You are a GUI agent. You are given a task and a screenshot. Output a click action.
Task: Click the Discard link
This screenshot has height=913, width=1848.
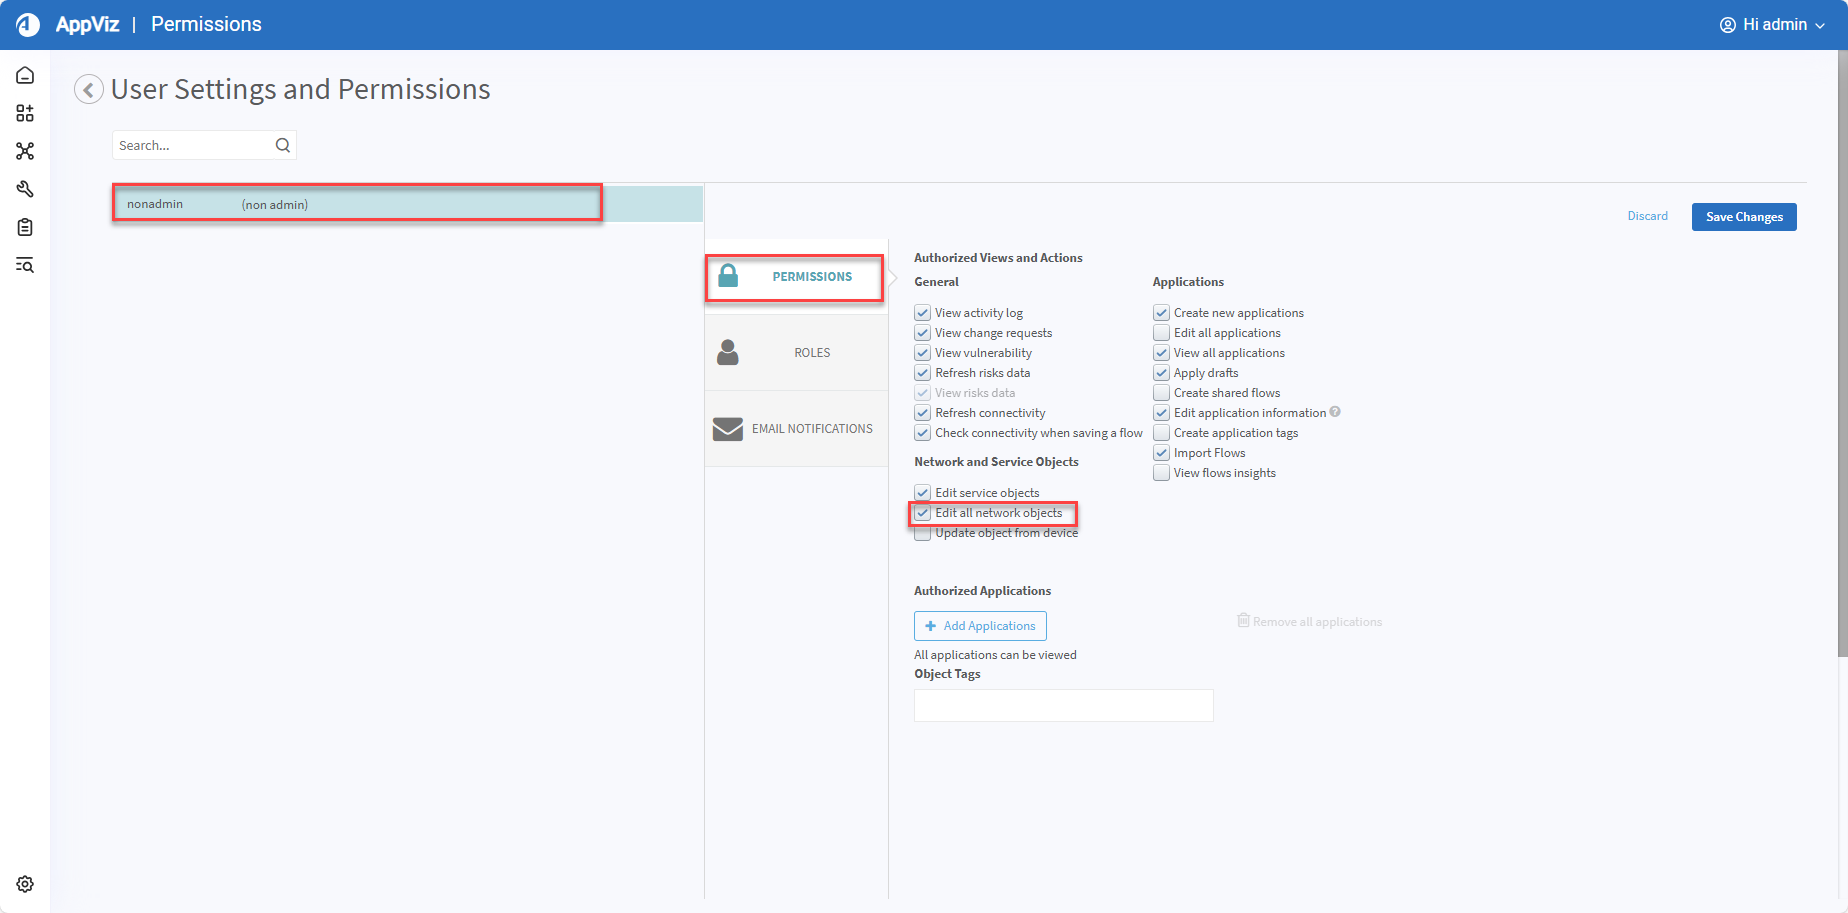[1647, 216]
